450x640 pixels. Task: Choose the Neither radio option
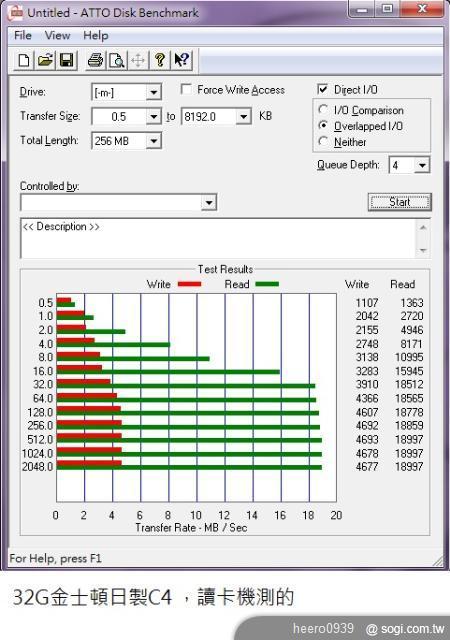[x=323, y=141]
